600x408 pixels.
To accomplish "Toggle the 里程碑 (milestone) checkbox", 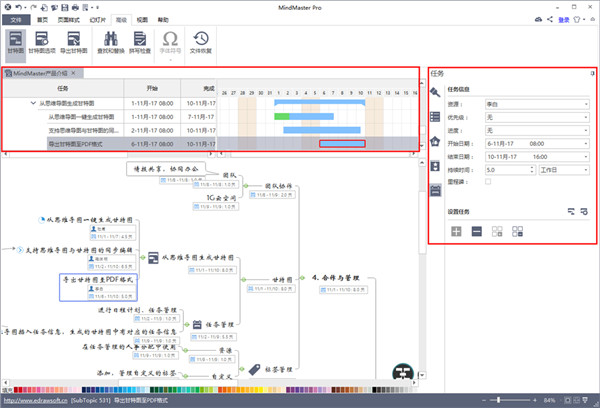I will pos(487,181).
